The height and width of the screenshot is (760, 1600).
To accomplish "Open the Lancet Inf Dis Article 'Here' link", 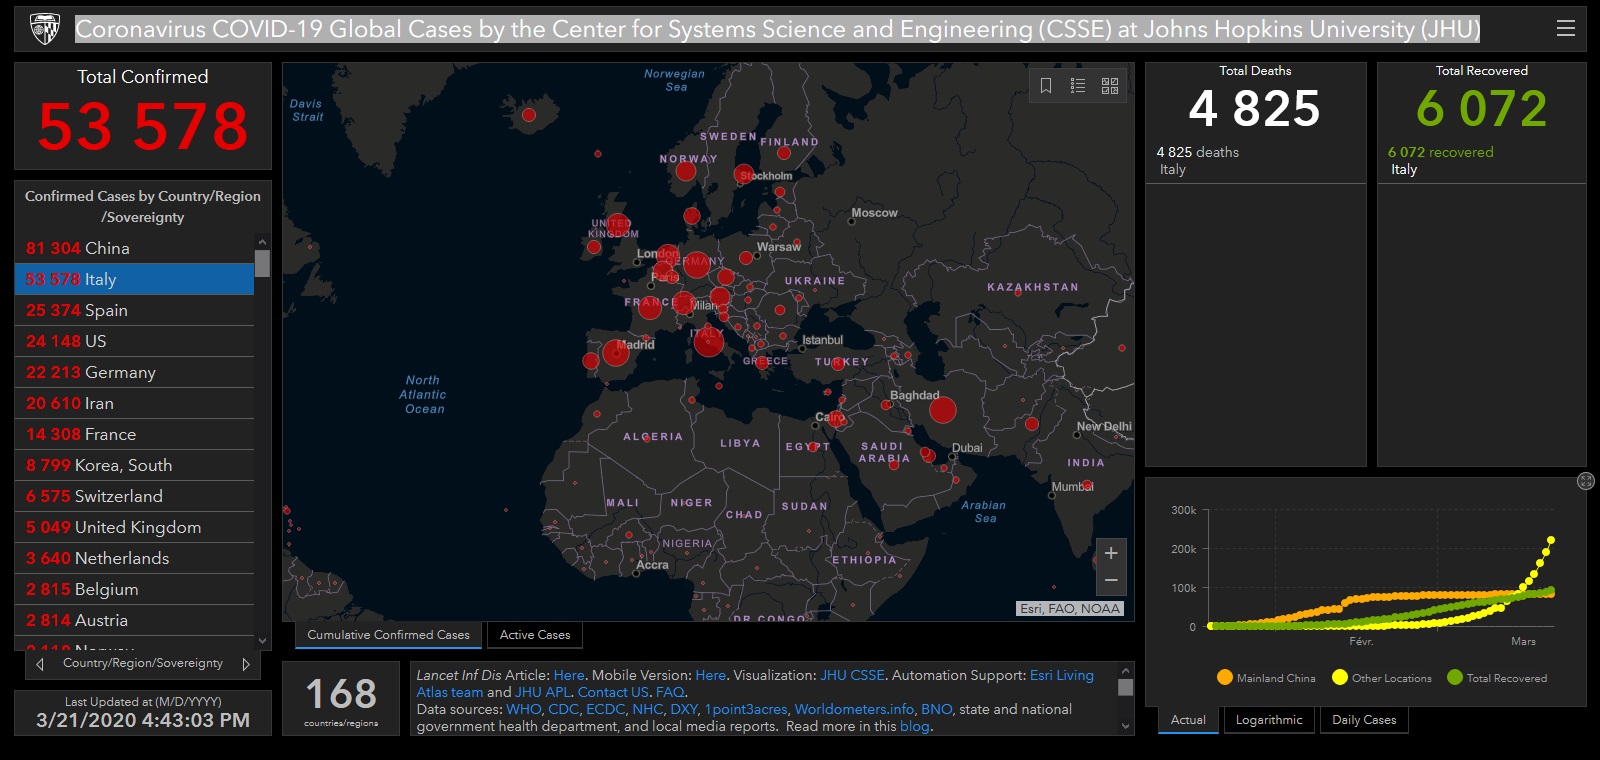I will 569,676.
